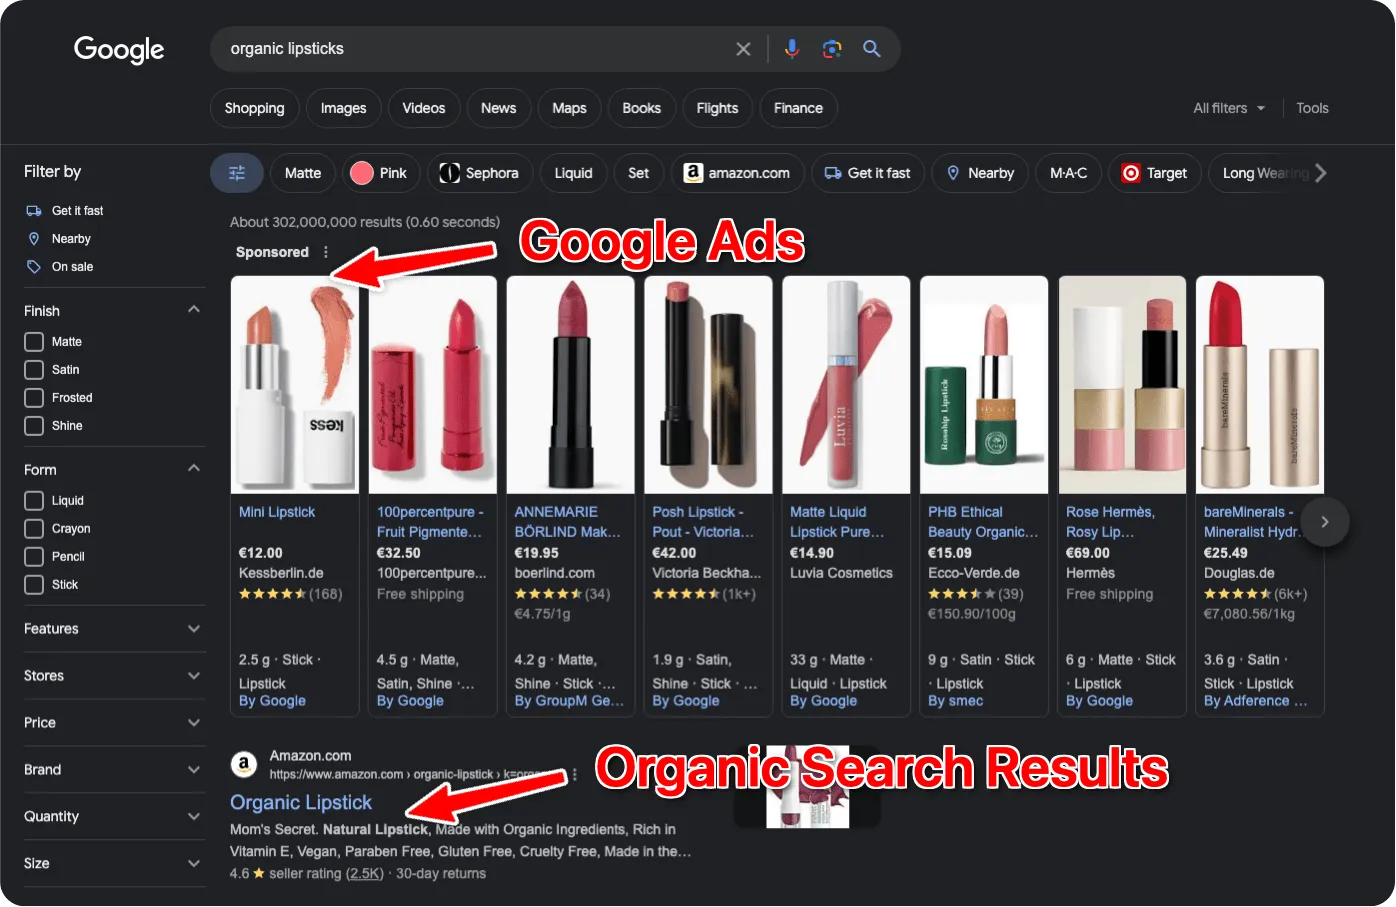
Task: Click the Mini Lipstick product image
Action: point(295,385)
